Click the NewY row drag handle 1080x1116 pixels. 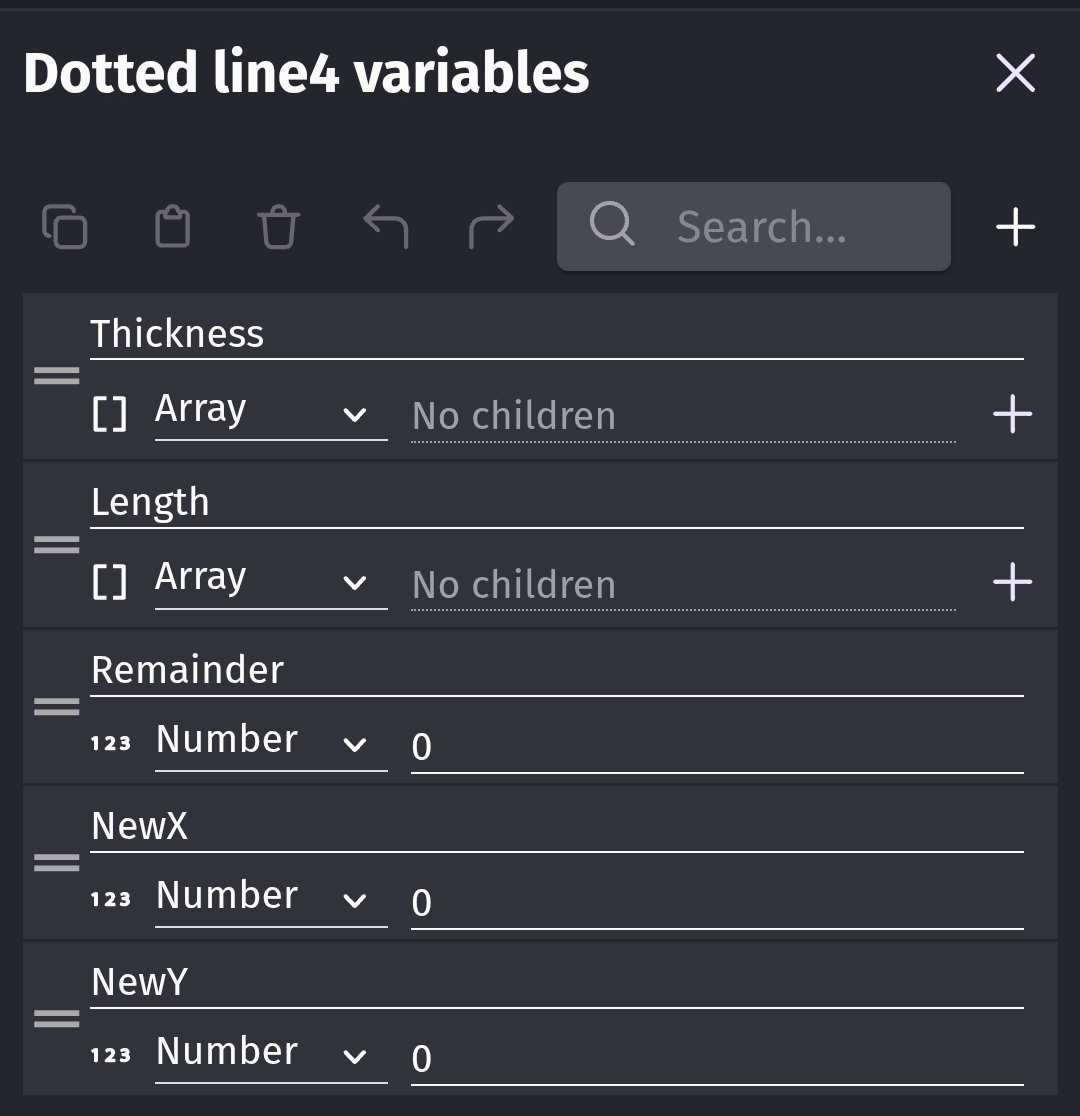click(57, 1019)
